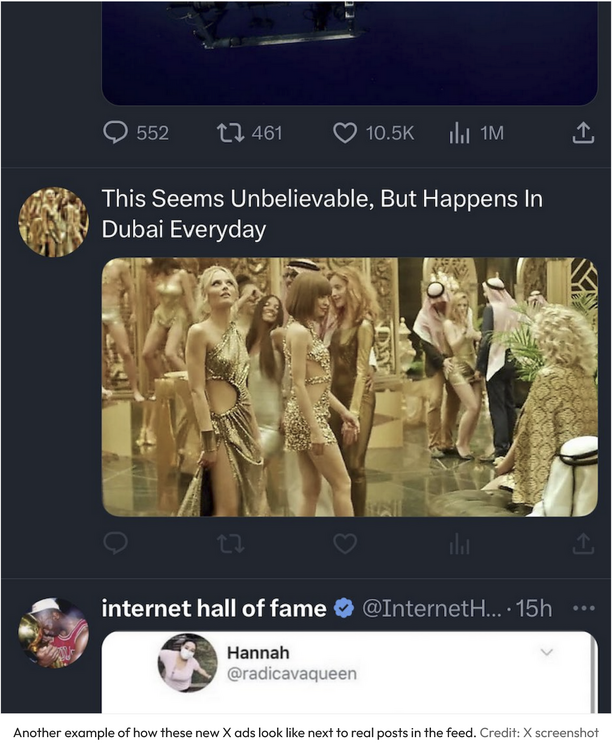Expand the chevron on Hannah's quoted tweet

(x=546, y=652)
